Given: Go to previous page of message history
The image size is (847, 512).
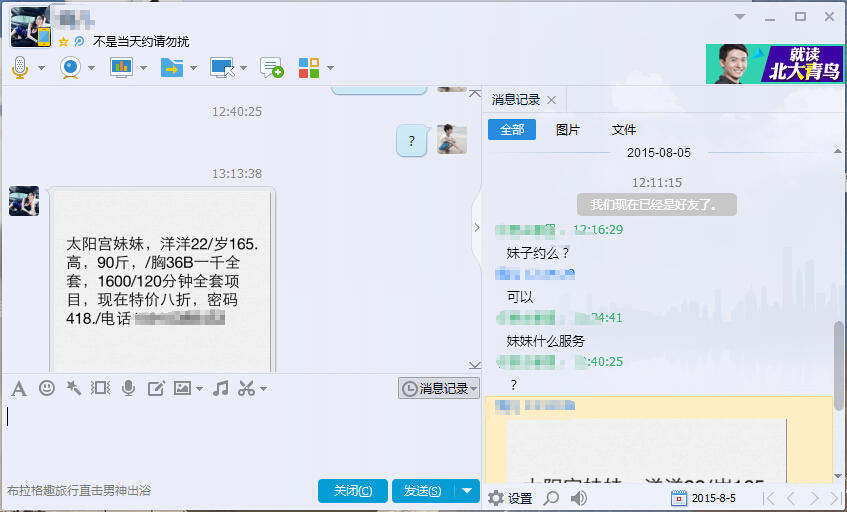Looking at the screenshot, I should pyautogui.click(x=791, y=498).
